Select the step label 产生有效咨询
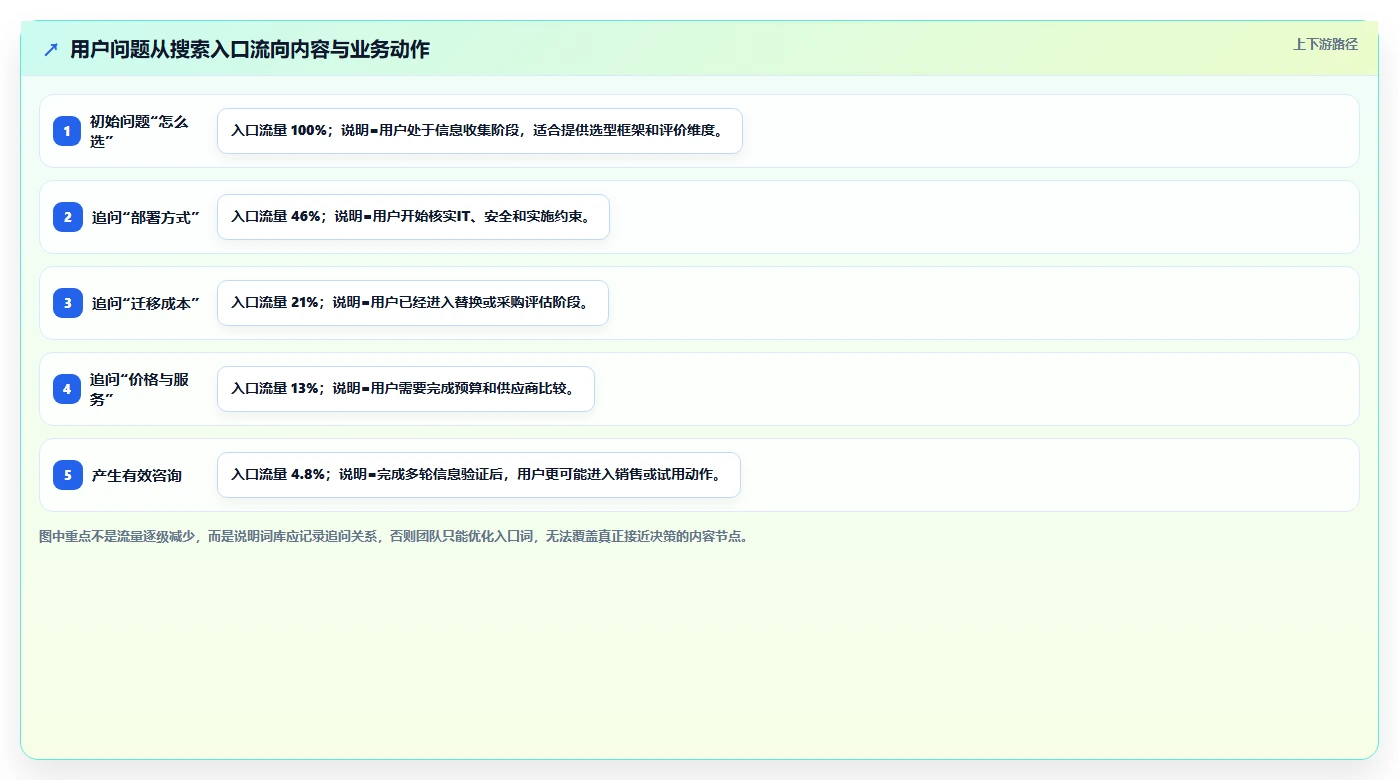The width and height of the screenshot is (1399, 780). [137, 475]
